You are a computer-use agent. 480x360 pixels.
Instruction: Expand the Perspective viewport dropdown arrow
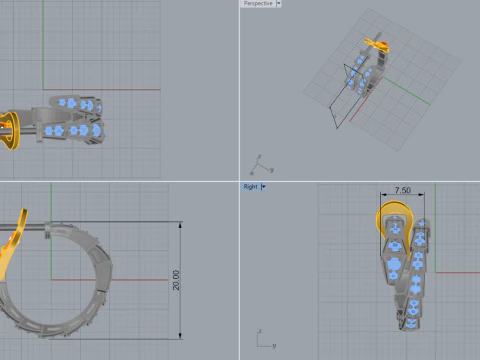[279, 3]
